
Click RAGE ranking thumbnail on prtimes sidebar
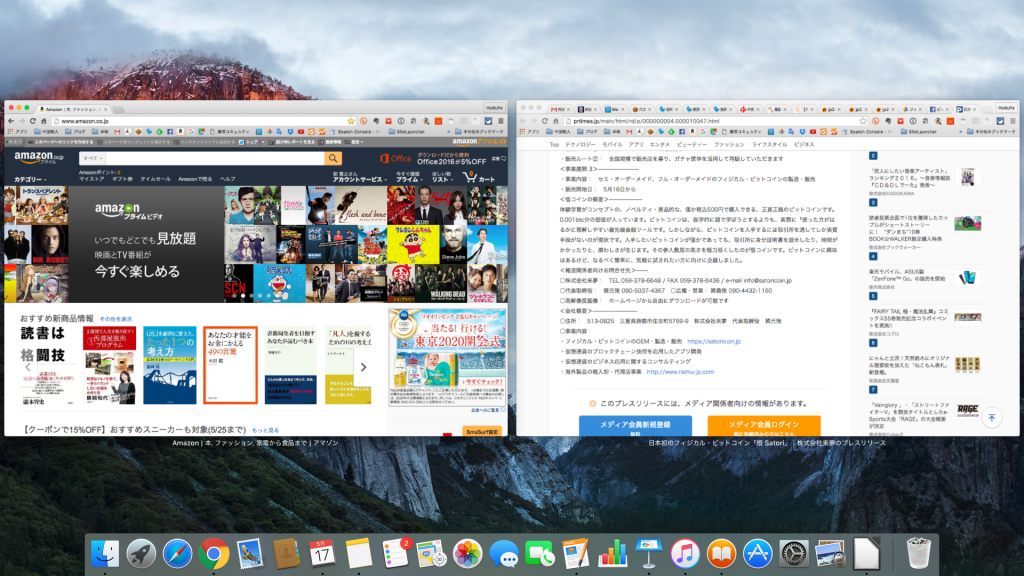967,410
